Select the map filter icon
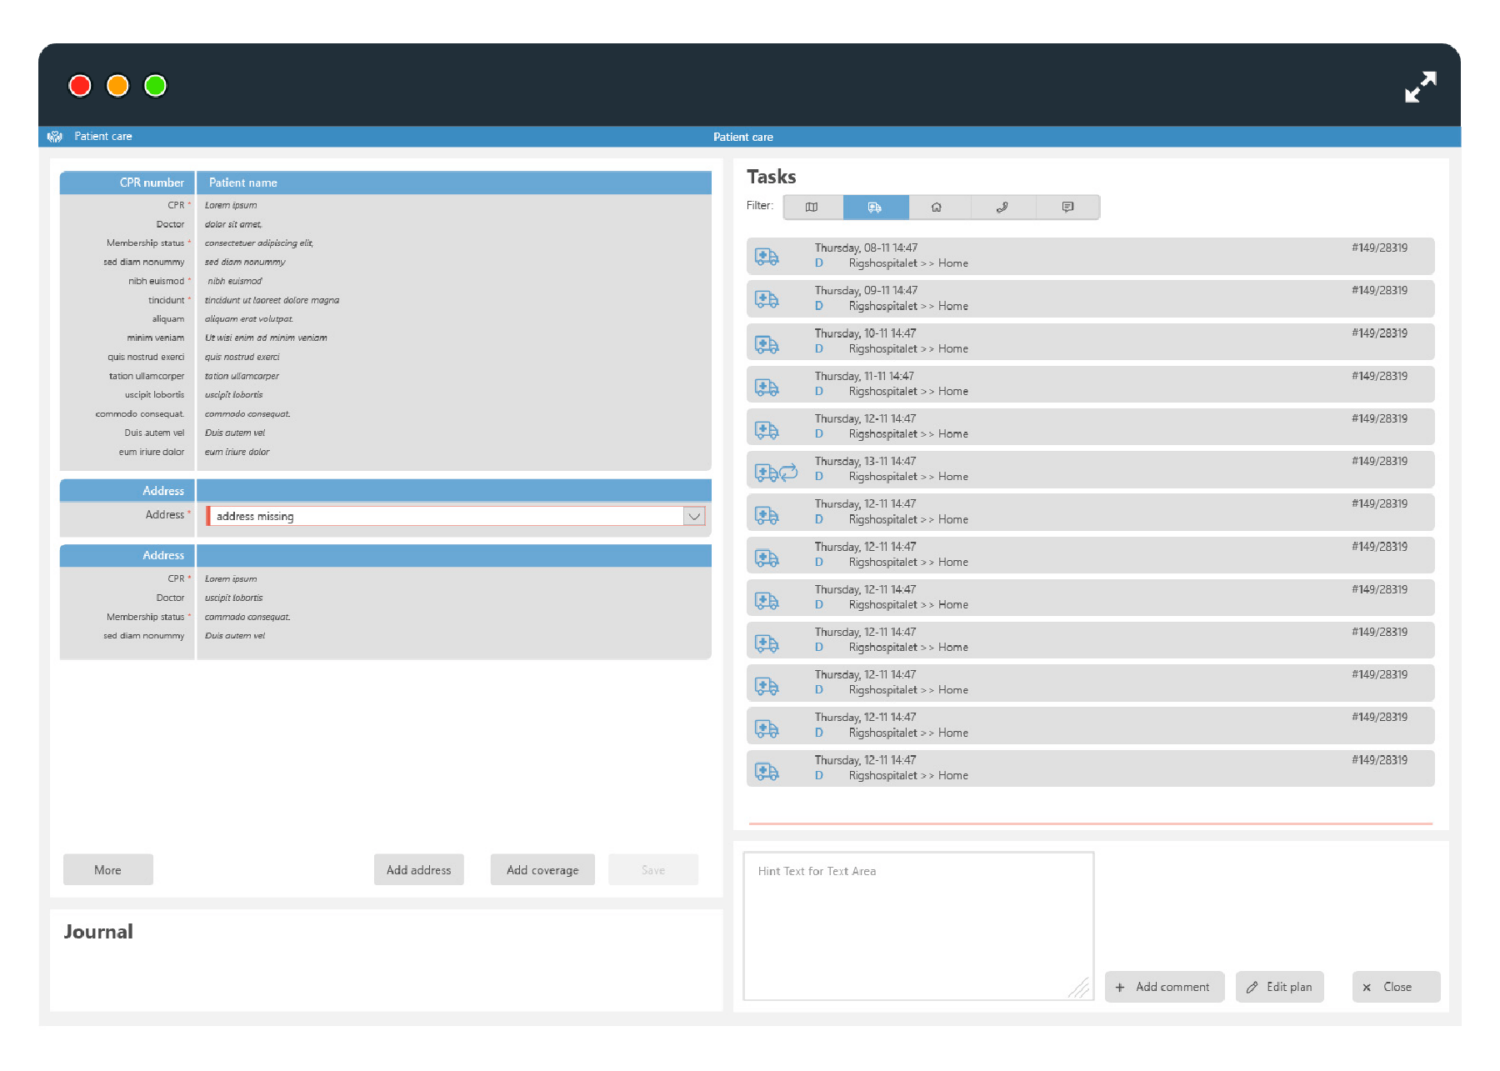The image size is (1500, 1071). [812, 207]
